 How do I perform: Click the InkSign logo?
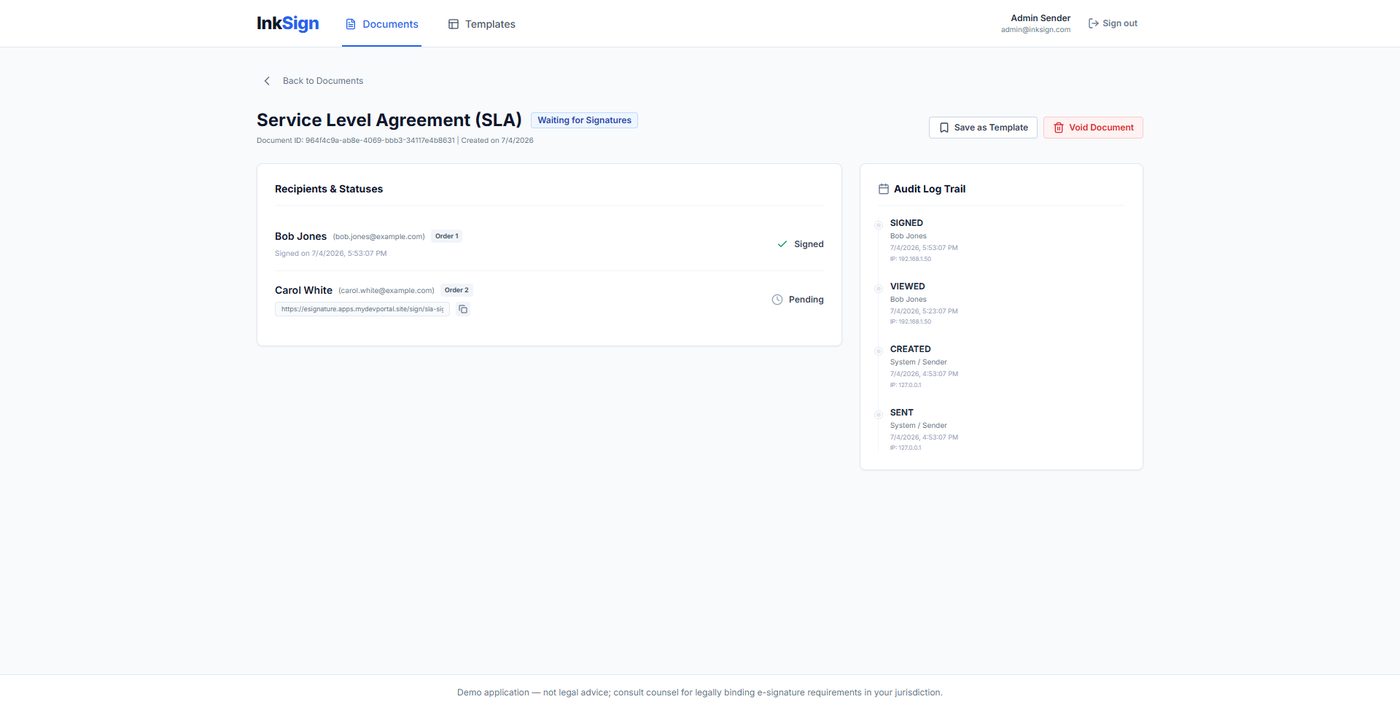pyautogui.click(x=288, y=23)
